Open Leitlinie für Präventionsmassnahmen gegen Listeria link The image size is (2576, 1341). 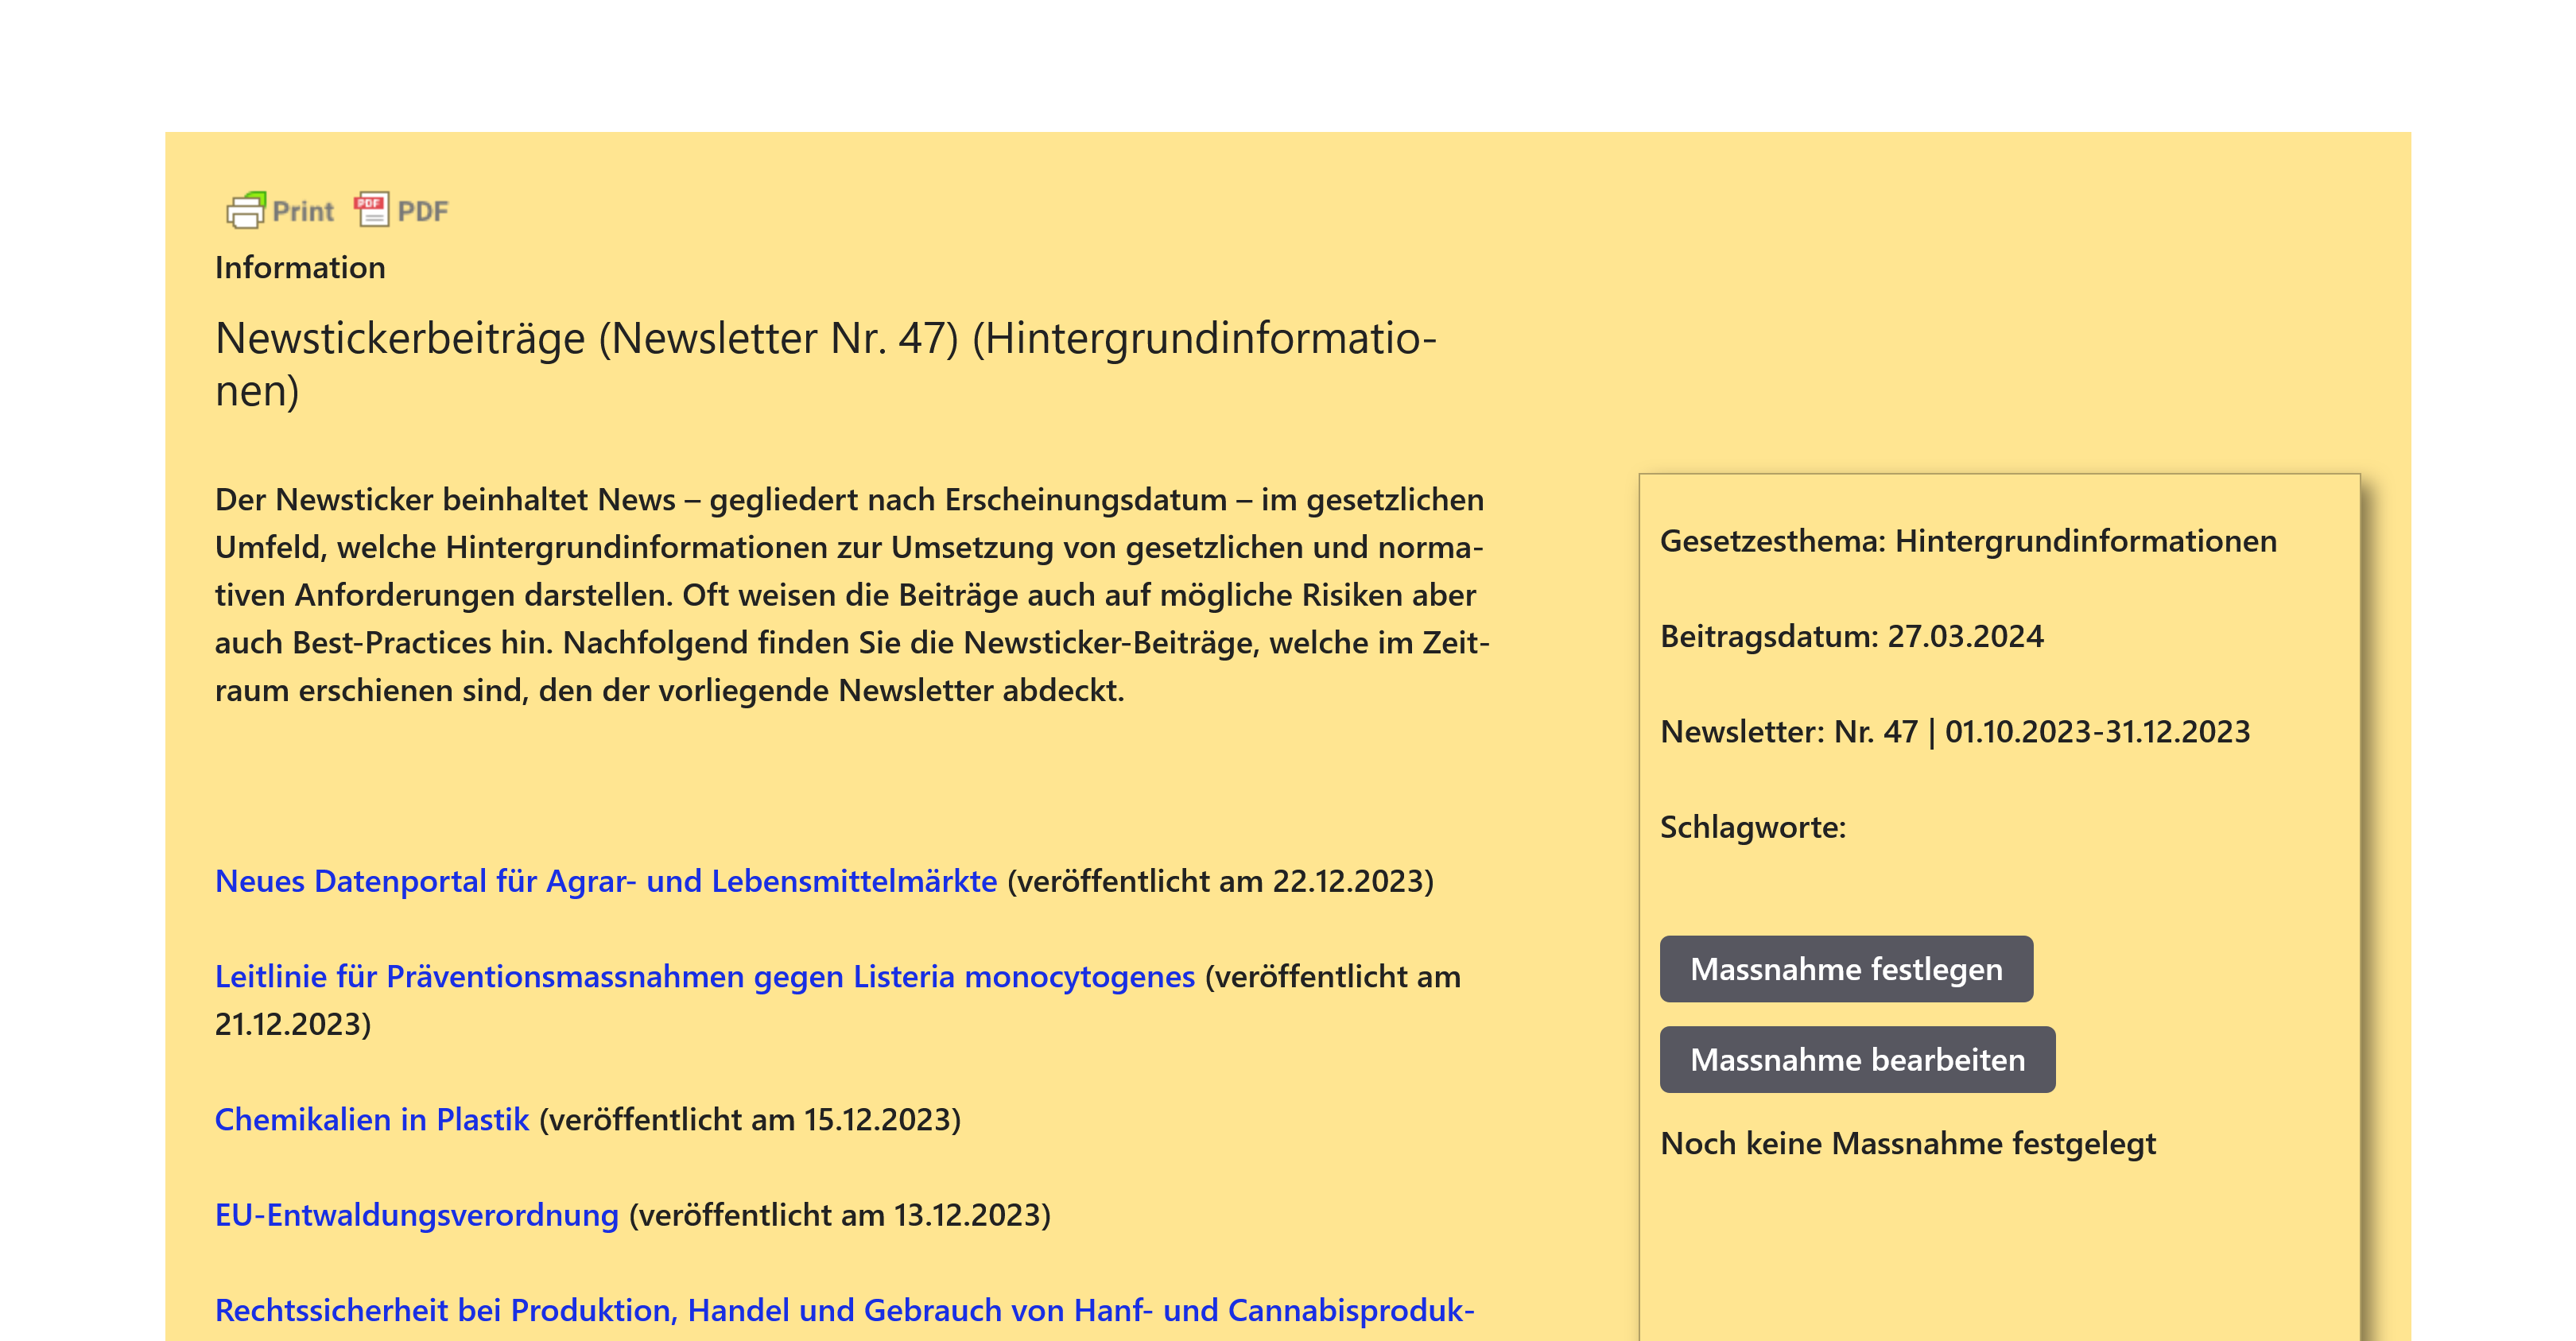coord(705,976)
